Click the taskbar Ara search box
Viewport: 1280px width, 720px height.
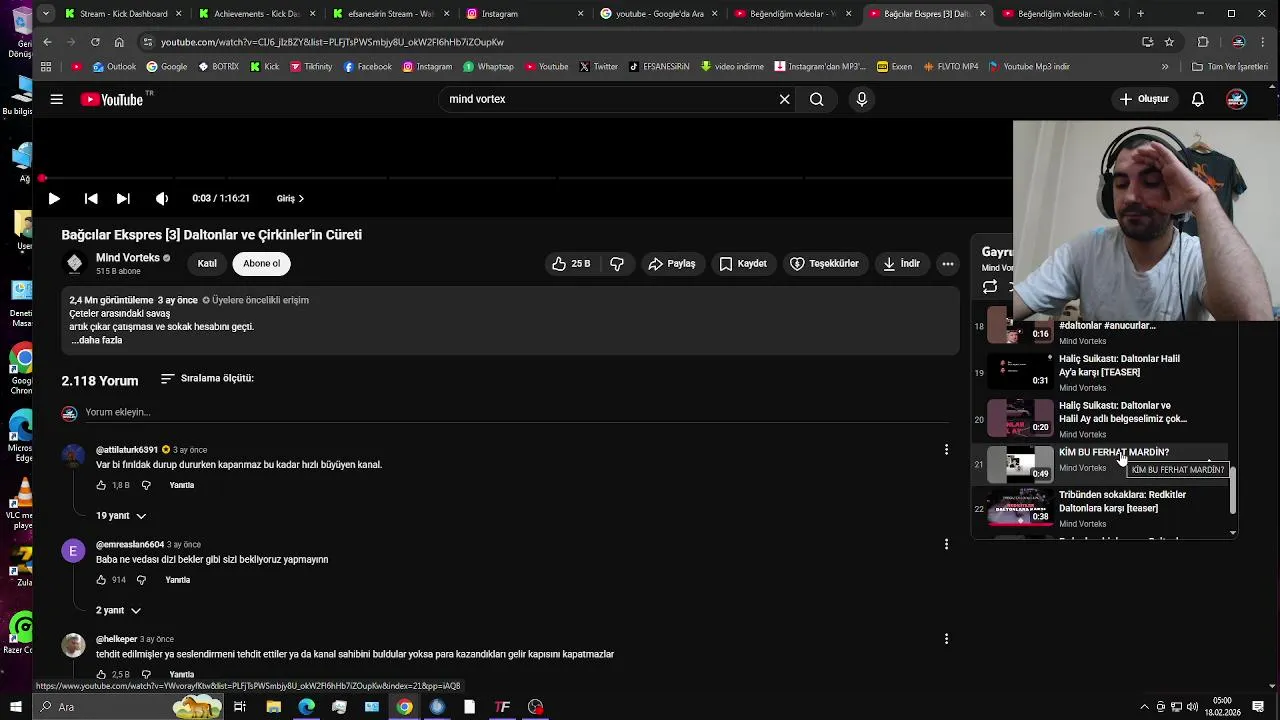(x=128, y=707)
